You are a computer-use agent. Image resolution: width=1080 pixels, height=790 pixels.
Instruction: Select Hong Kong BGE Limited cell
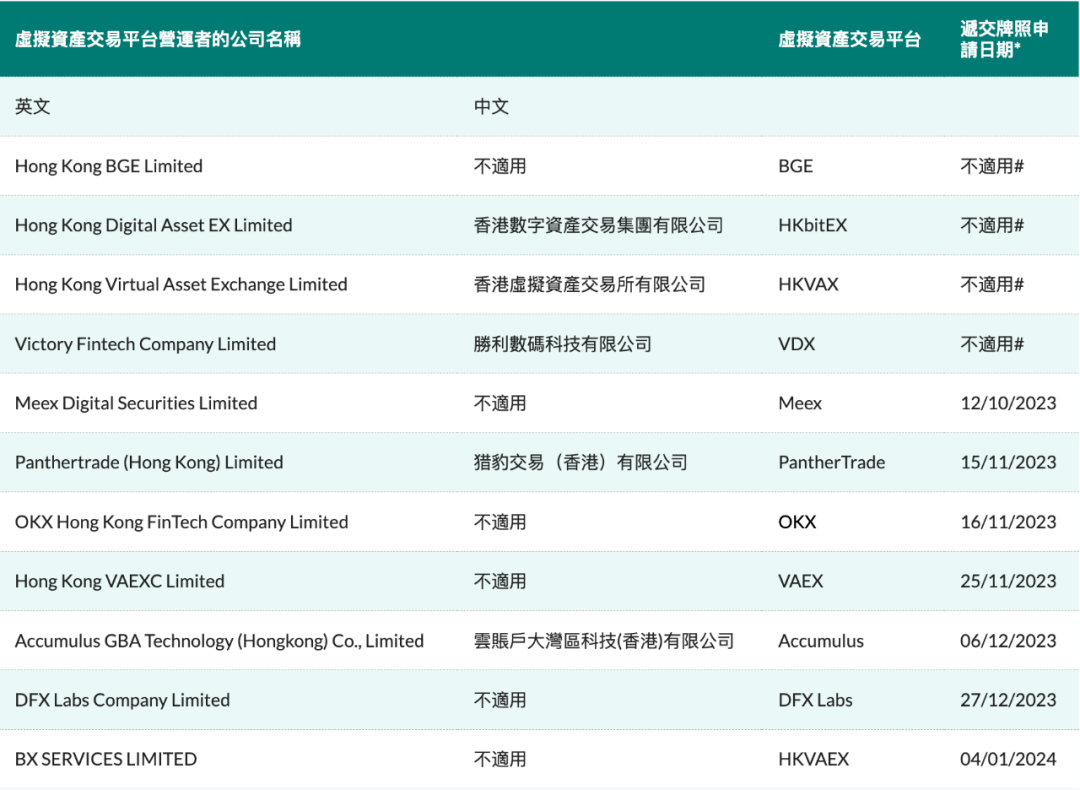point(109,166)
